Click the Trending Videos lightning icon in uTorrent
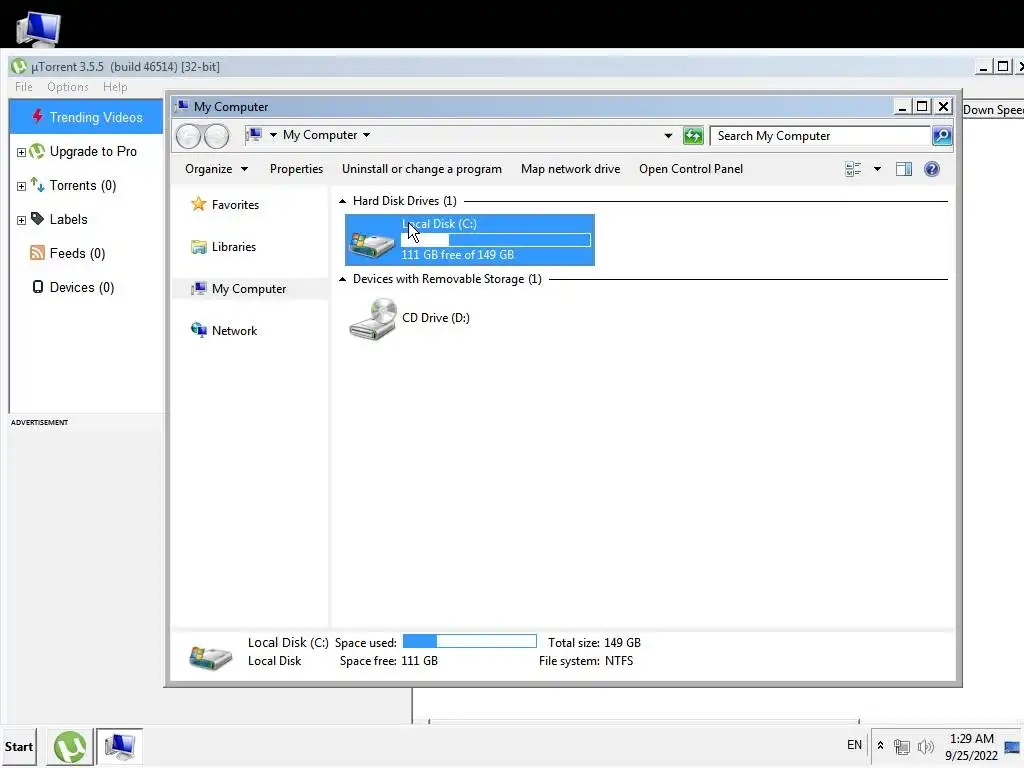 pyautogui.click(x=37, y=116)
